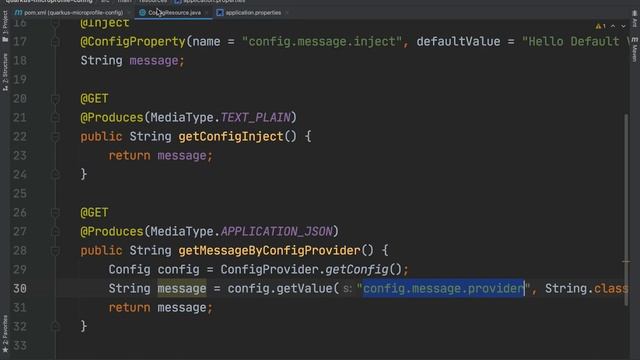The width and height of the screenshot is (640, 360).
Task: Click the getMessageByConfigProvider method name
Action: pyautogui.click(x=269, y=251)
